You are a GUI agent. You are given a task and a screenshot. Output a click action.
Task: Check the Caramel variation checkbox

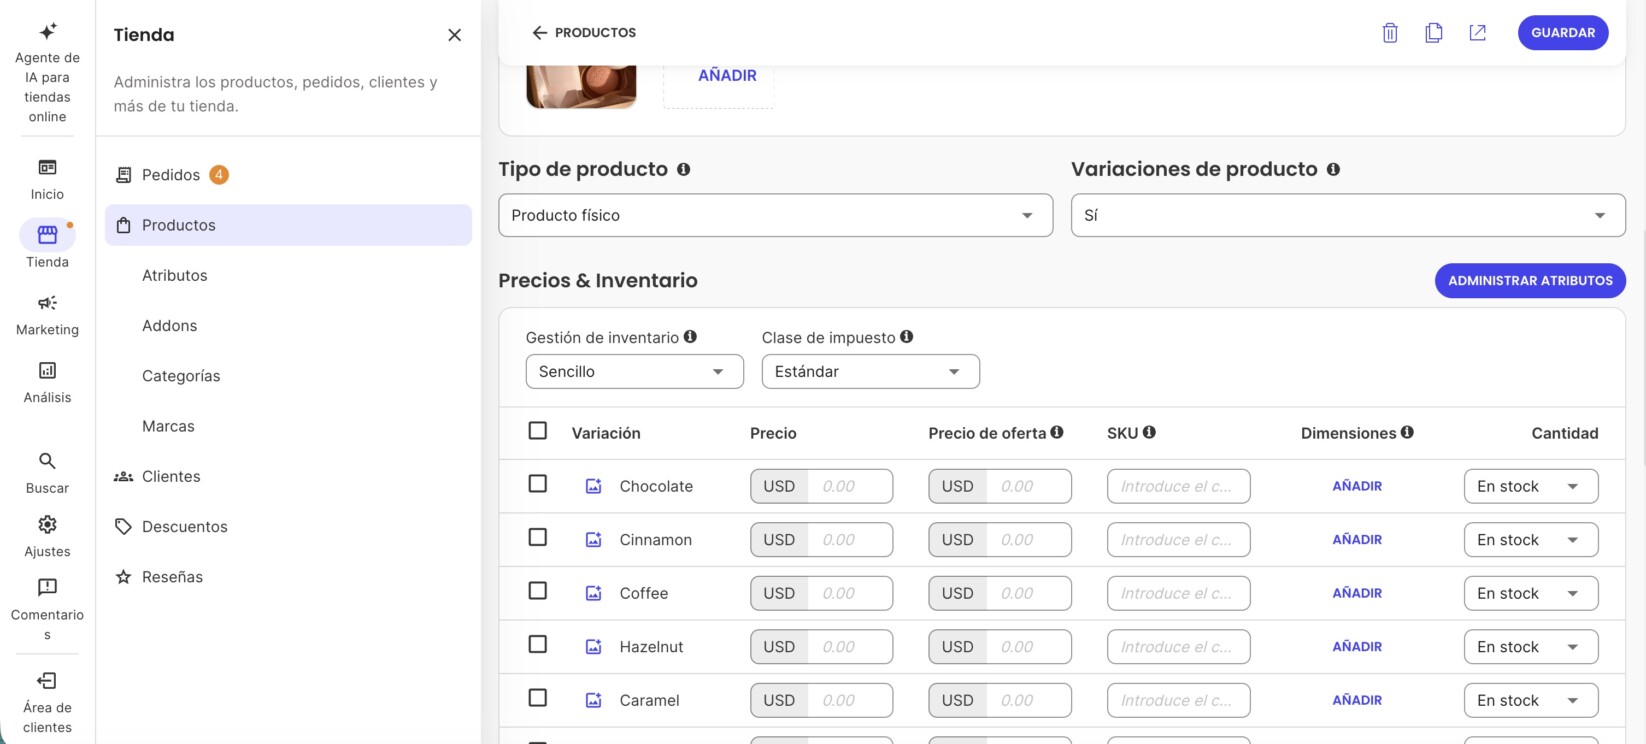[538, 698]
